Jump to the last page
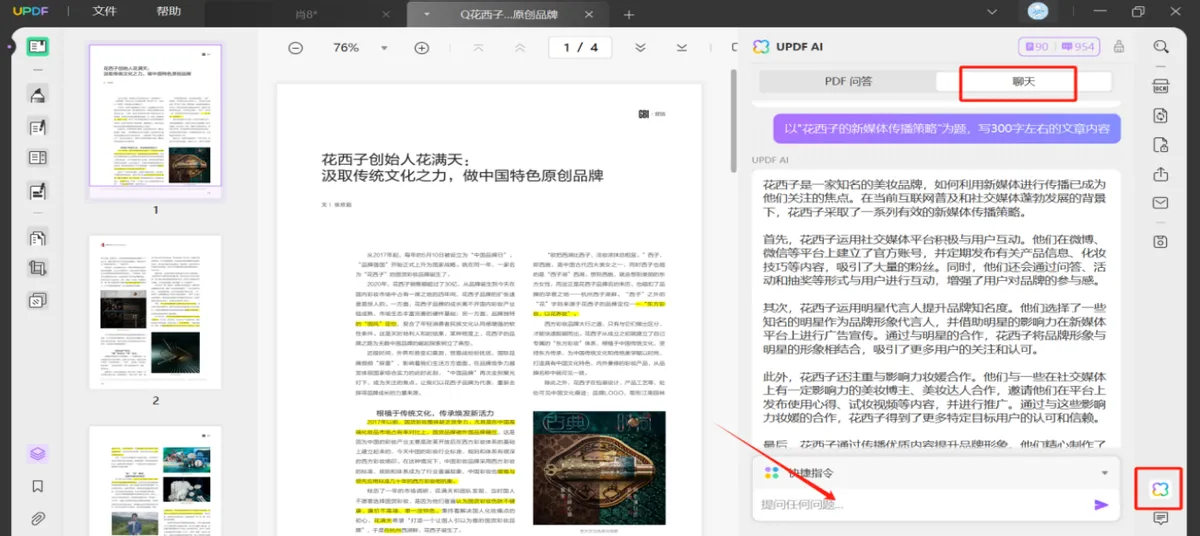The width and height of the screenshot is (1200, 536). pos(682,47)
